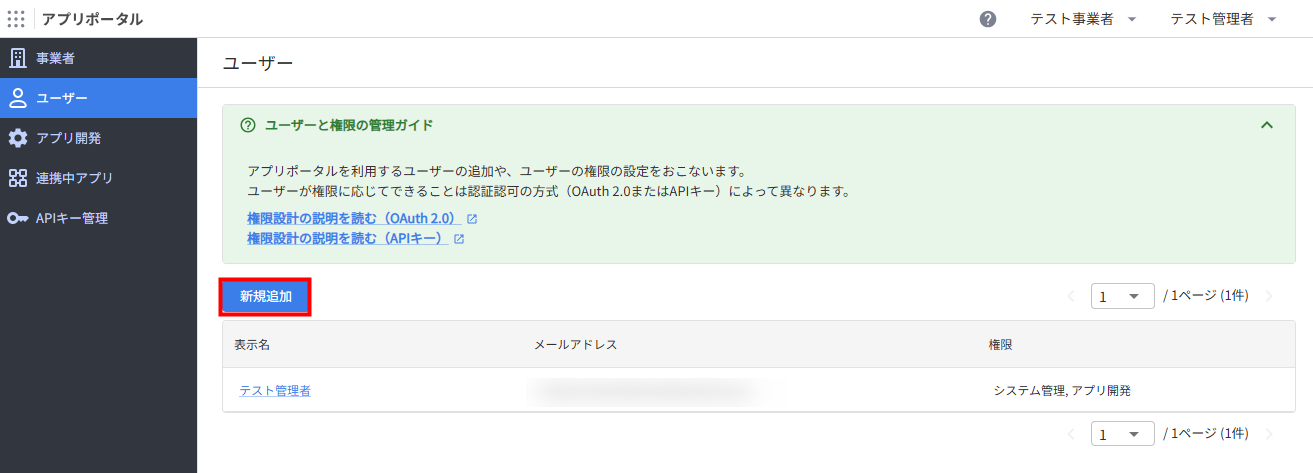Click the top next page arrow

point(1269,296)
